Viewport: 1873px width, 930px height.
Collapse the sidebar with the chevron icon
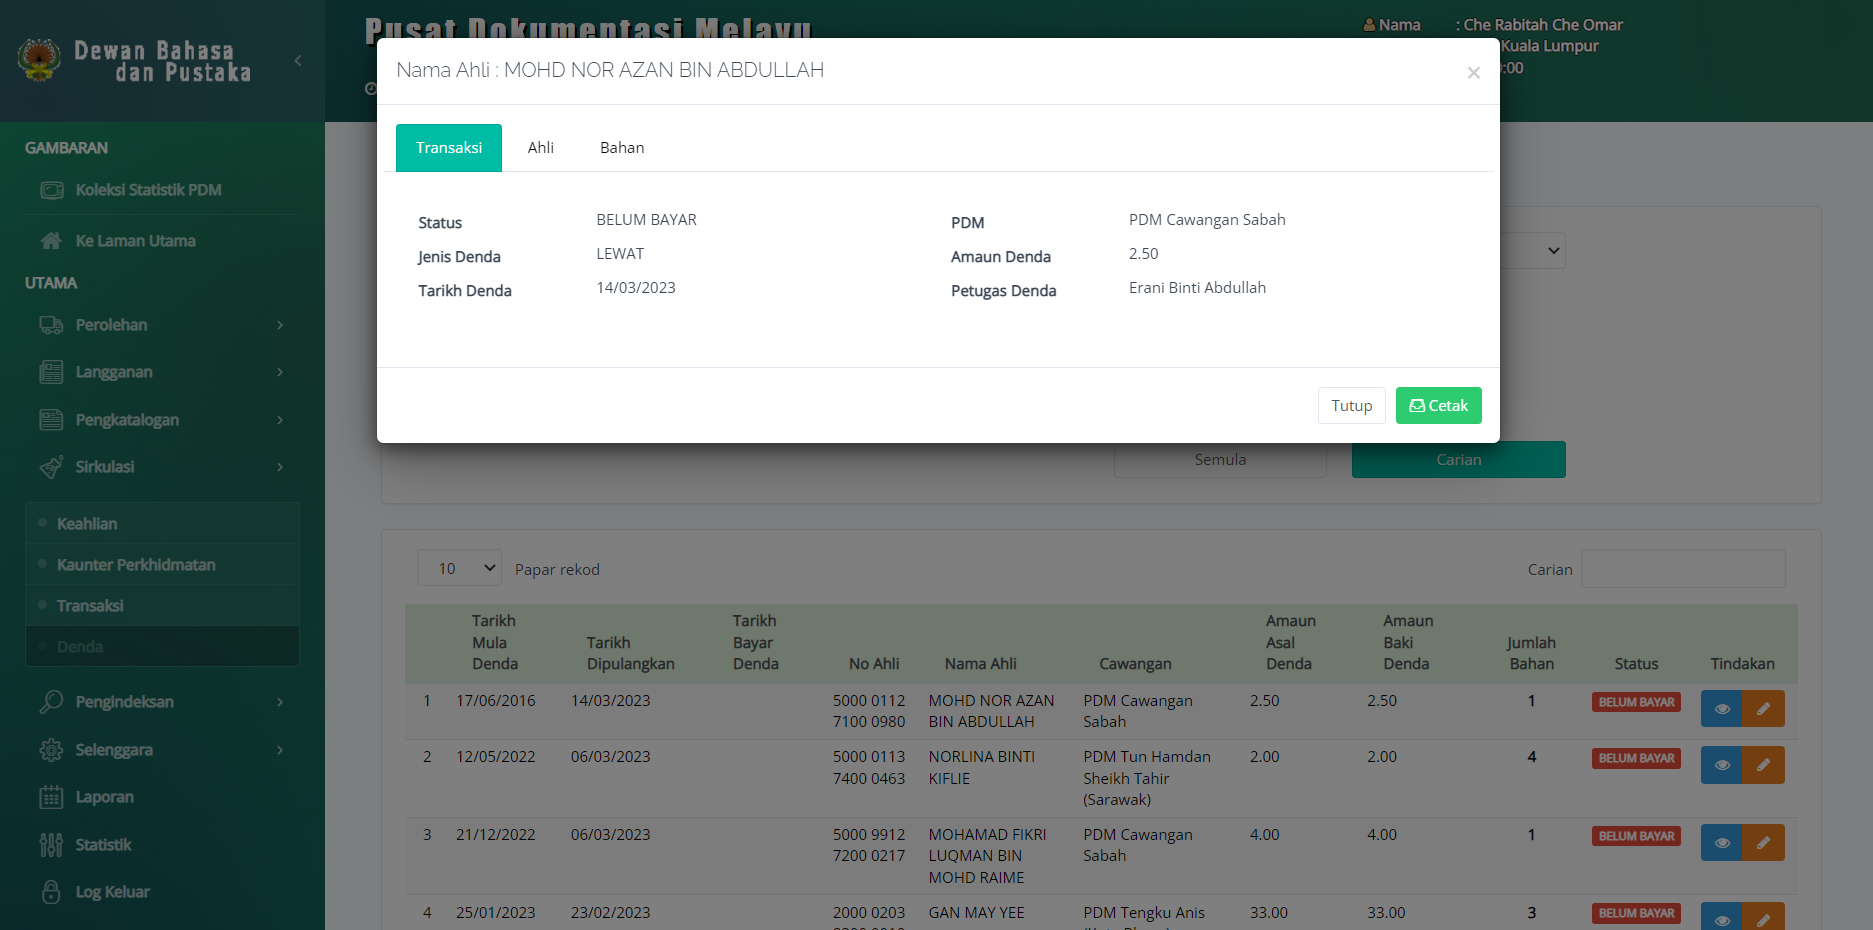(298, 61)
